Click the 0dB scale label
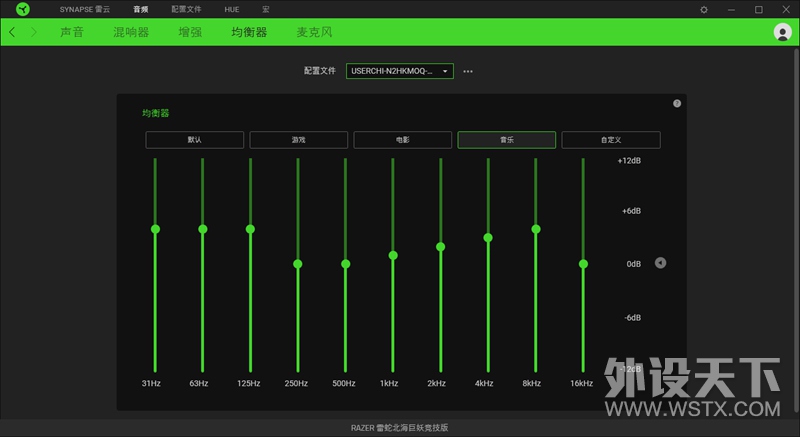This screenshot has width=800, height=437. (x=634, y=264)
